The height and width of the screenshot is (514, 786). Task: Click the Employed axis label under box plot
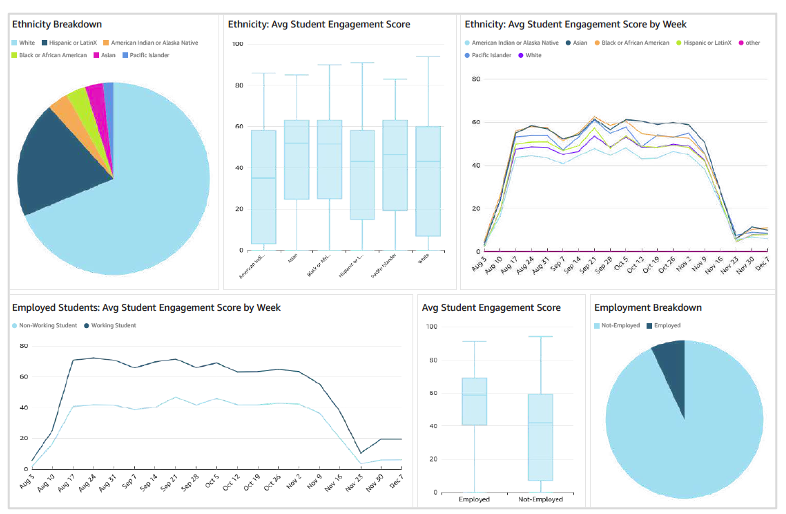(474, 499)
